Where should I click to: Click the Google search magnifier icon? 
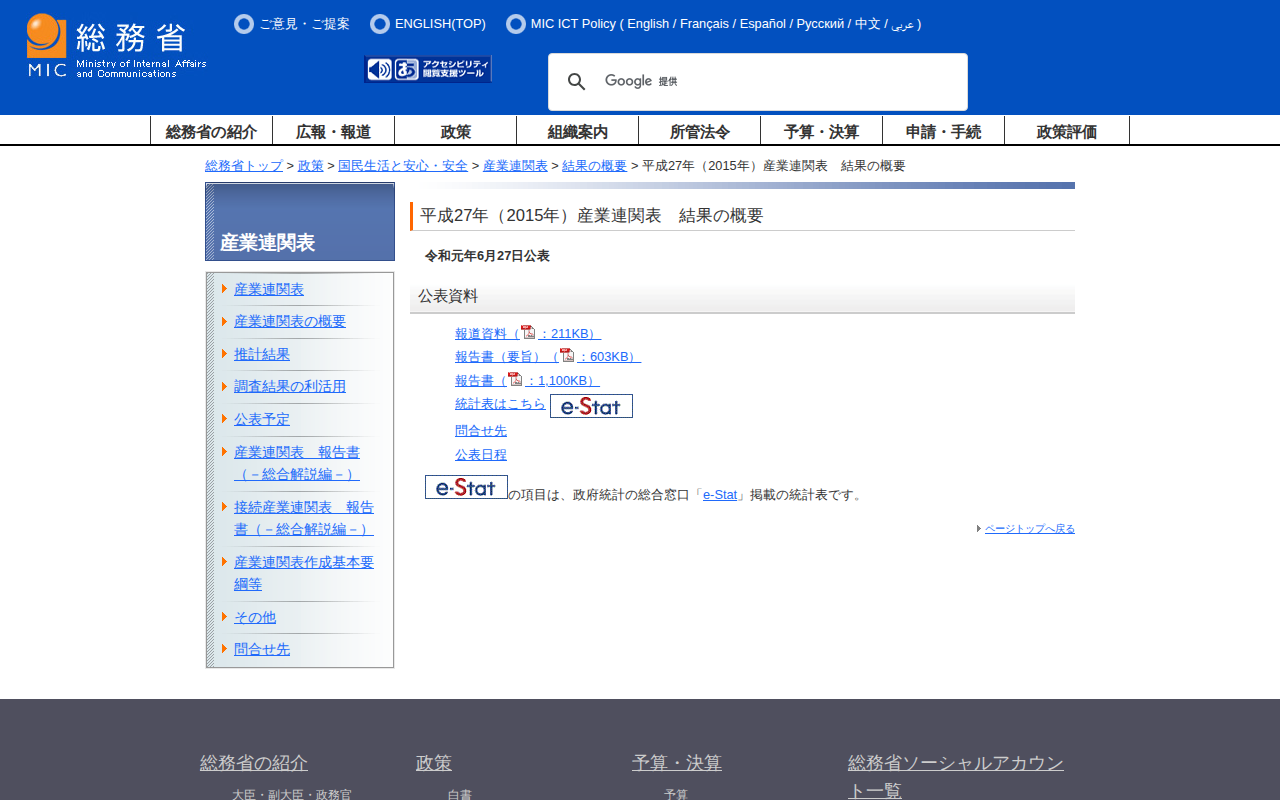576,82
